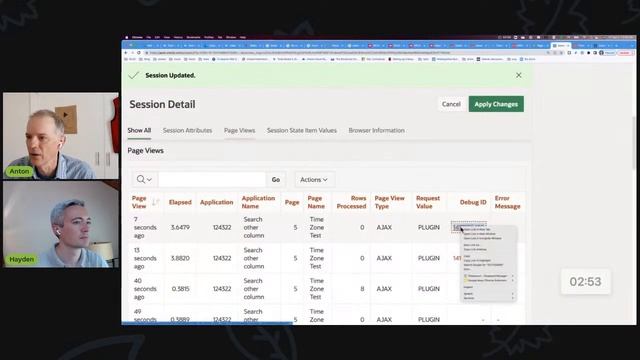
Task: Open Services submenu in context menu
Action: coord(488,298)
